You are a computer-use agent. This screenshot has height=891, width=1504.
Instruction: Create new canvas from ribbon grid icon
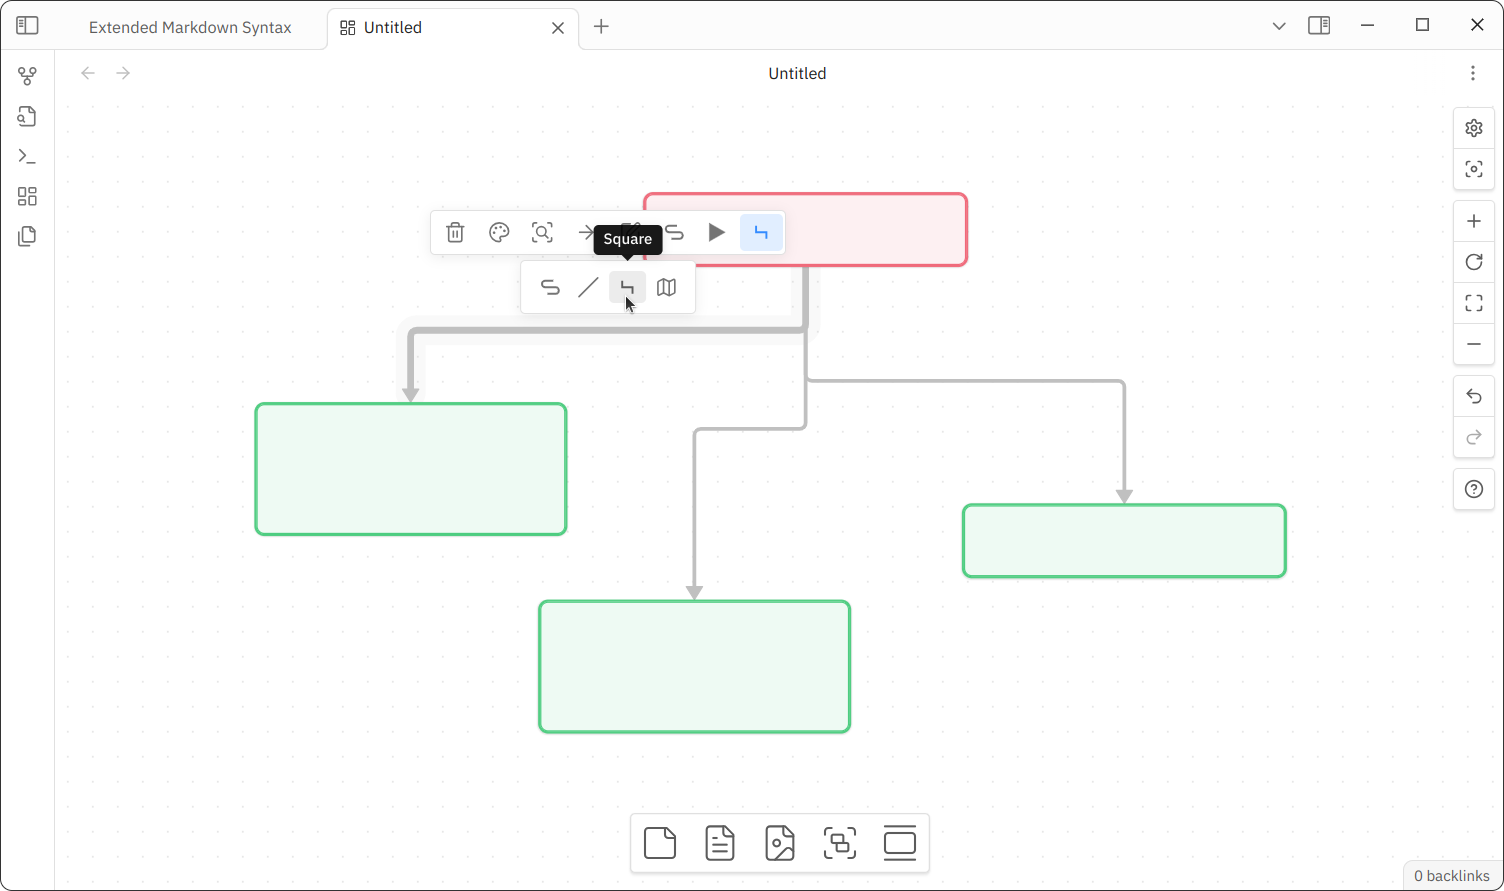(27, 197)
